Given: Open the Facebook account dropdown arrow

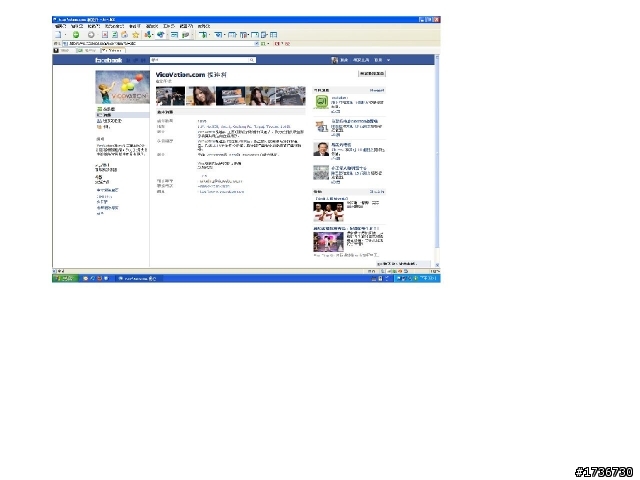Looking at the screenshot, I should point(388,60).
